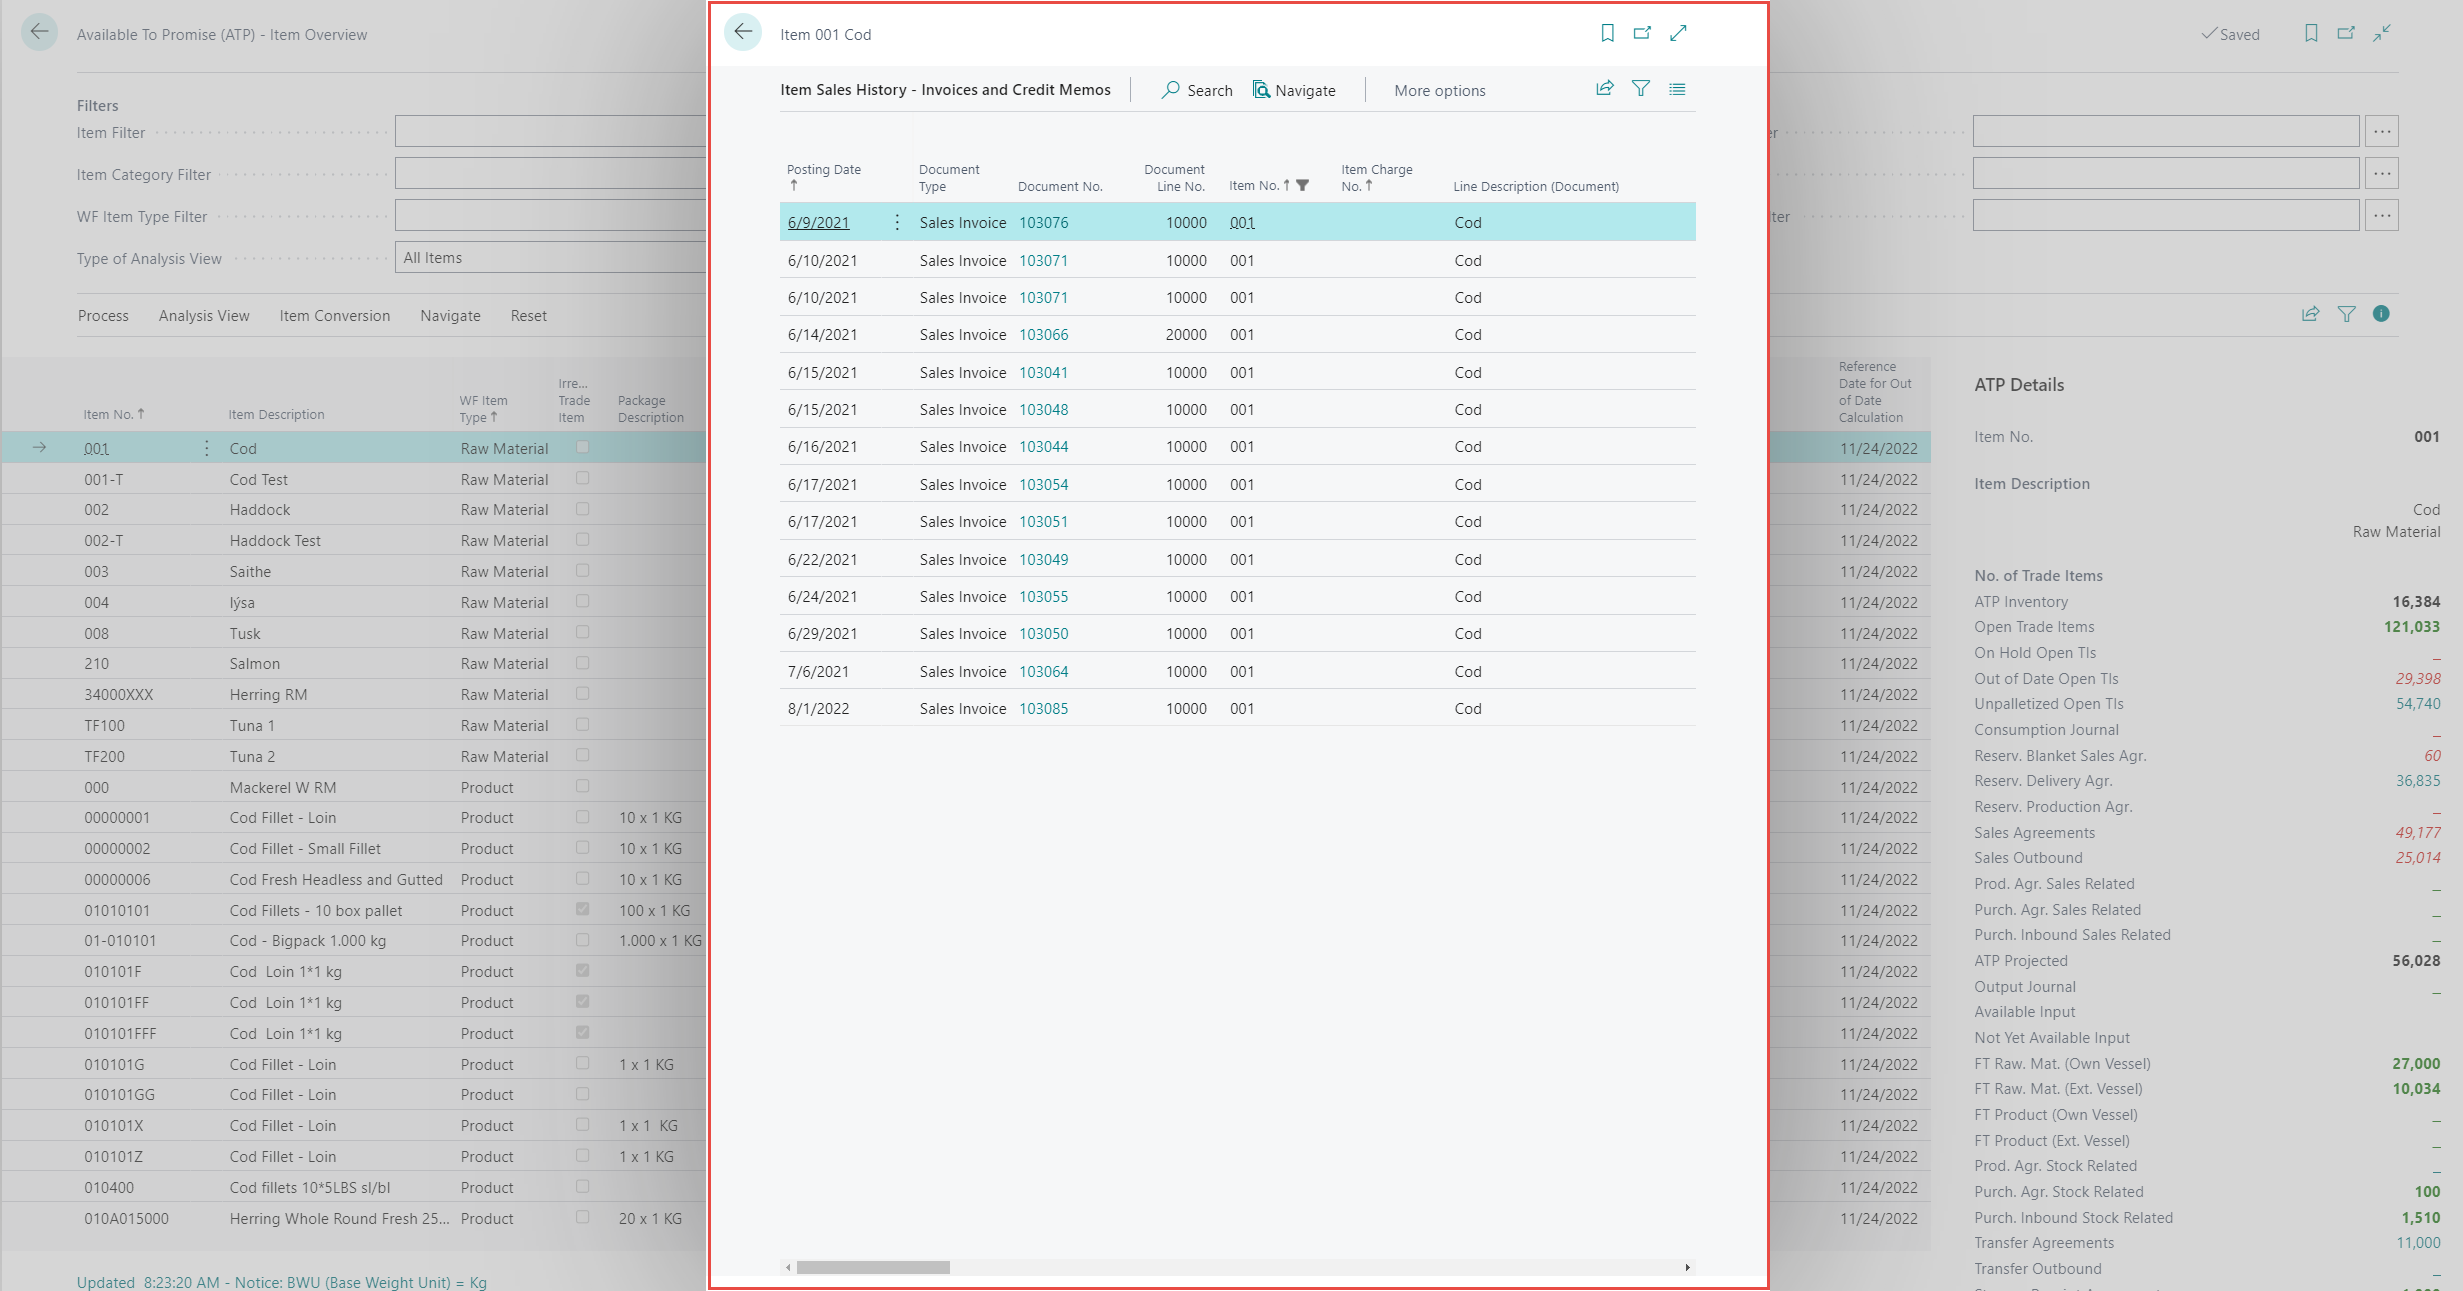Toggle Trade Item checkbox for item 010101F
The image size is (2463, 1291).
tap(582, 970)
